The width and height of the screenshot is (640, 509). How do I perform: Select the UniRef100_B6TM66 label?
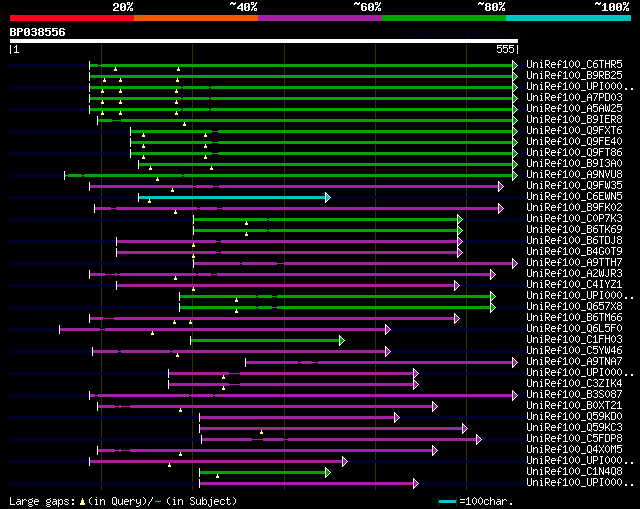[x=574, y=318]
